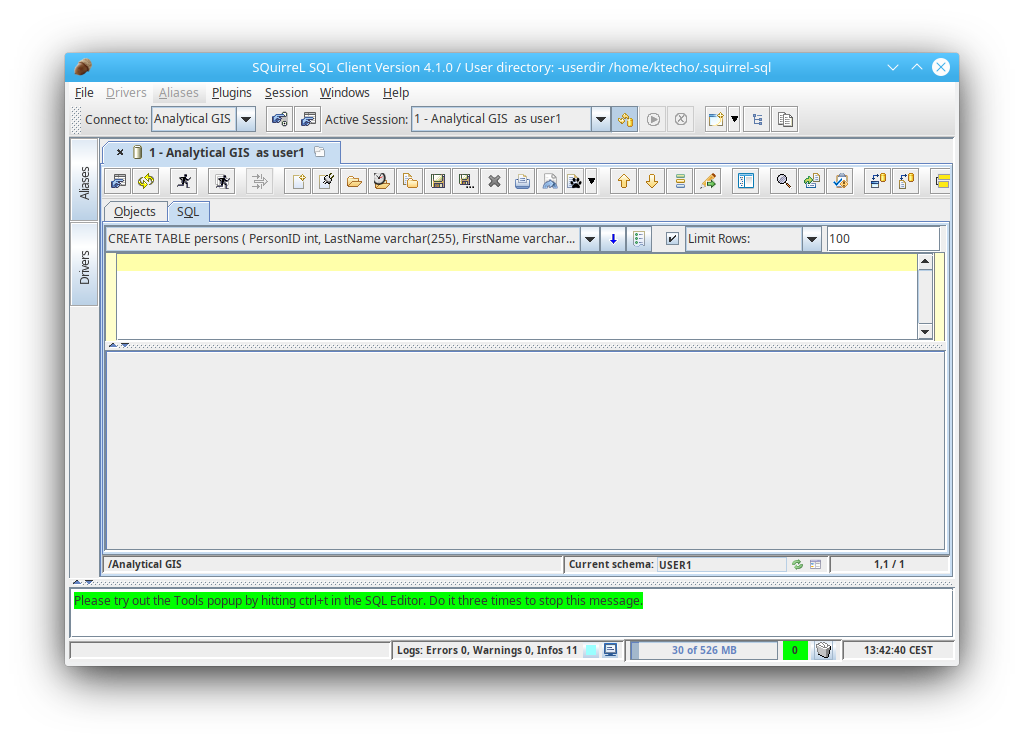This screenshot has height=743, width=1024.
Task: Close the Analytical GIS session tab
Action: click(x=120, y=152)
